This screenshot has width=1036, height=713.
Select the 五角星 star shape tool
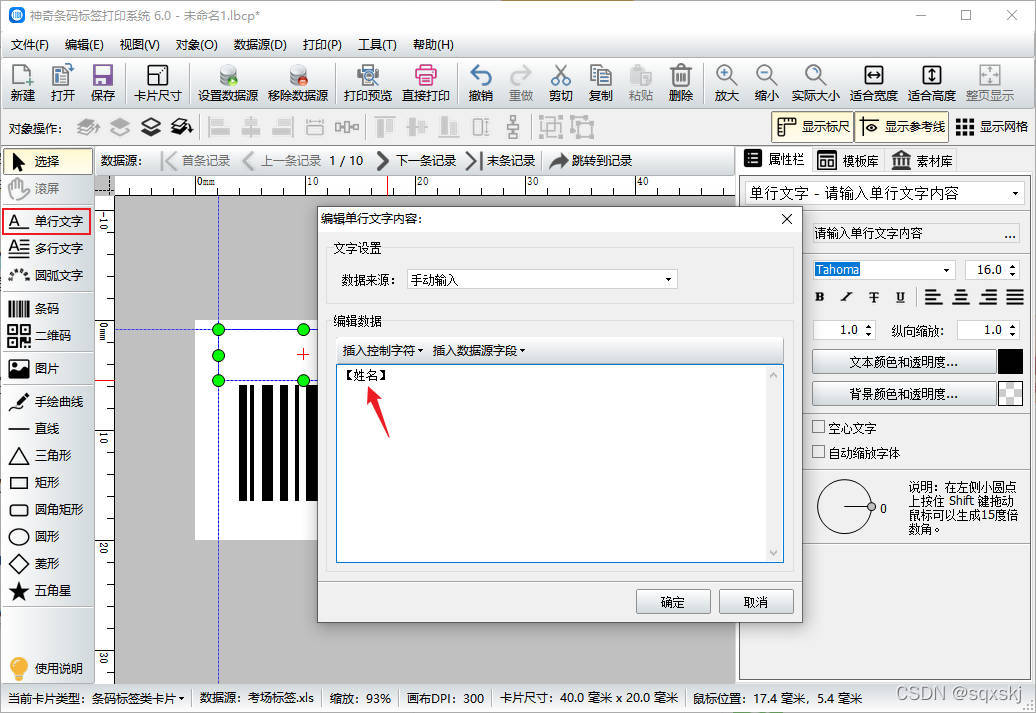(40, 591)
